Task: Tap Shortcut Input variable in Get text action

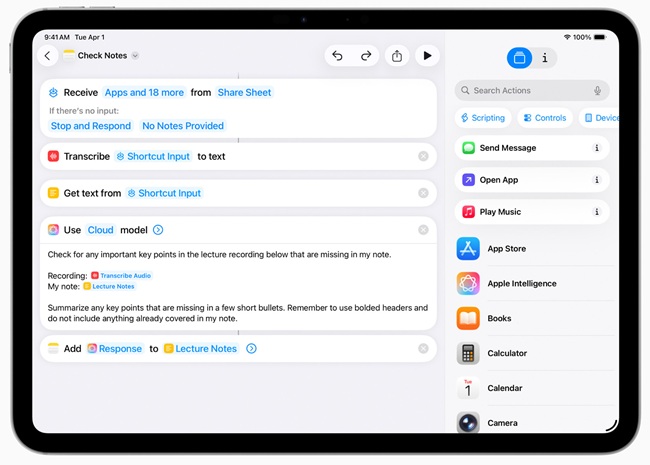Action: pos(165,193)
